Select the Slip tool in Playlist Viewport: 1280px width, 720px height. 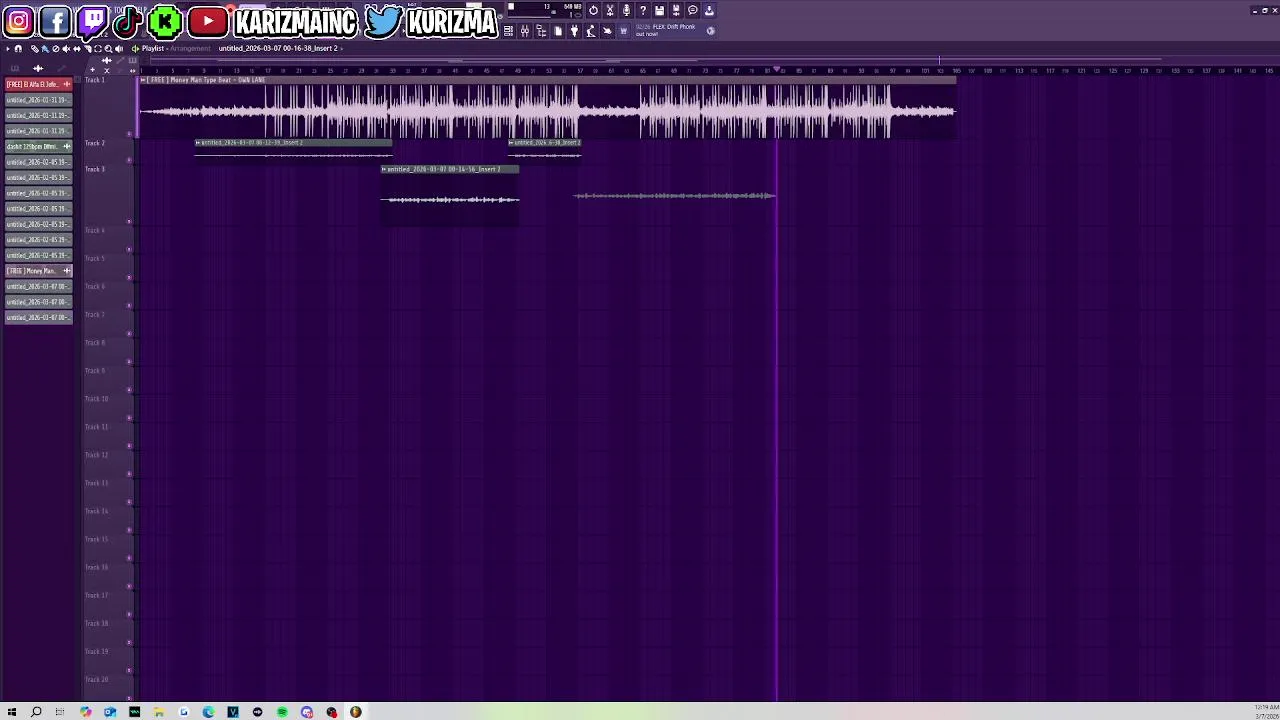77,48
